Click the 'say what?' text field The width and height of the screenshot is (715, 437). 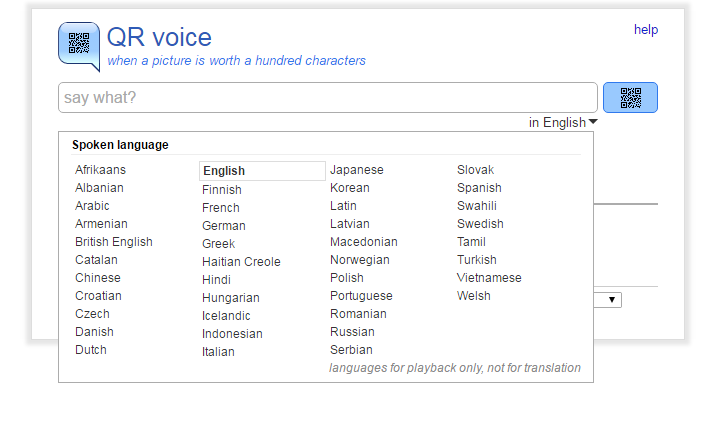pos(328,98)
